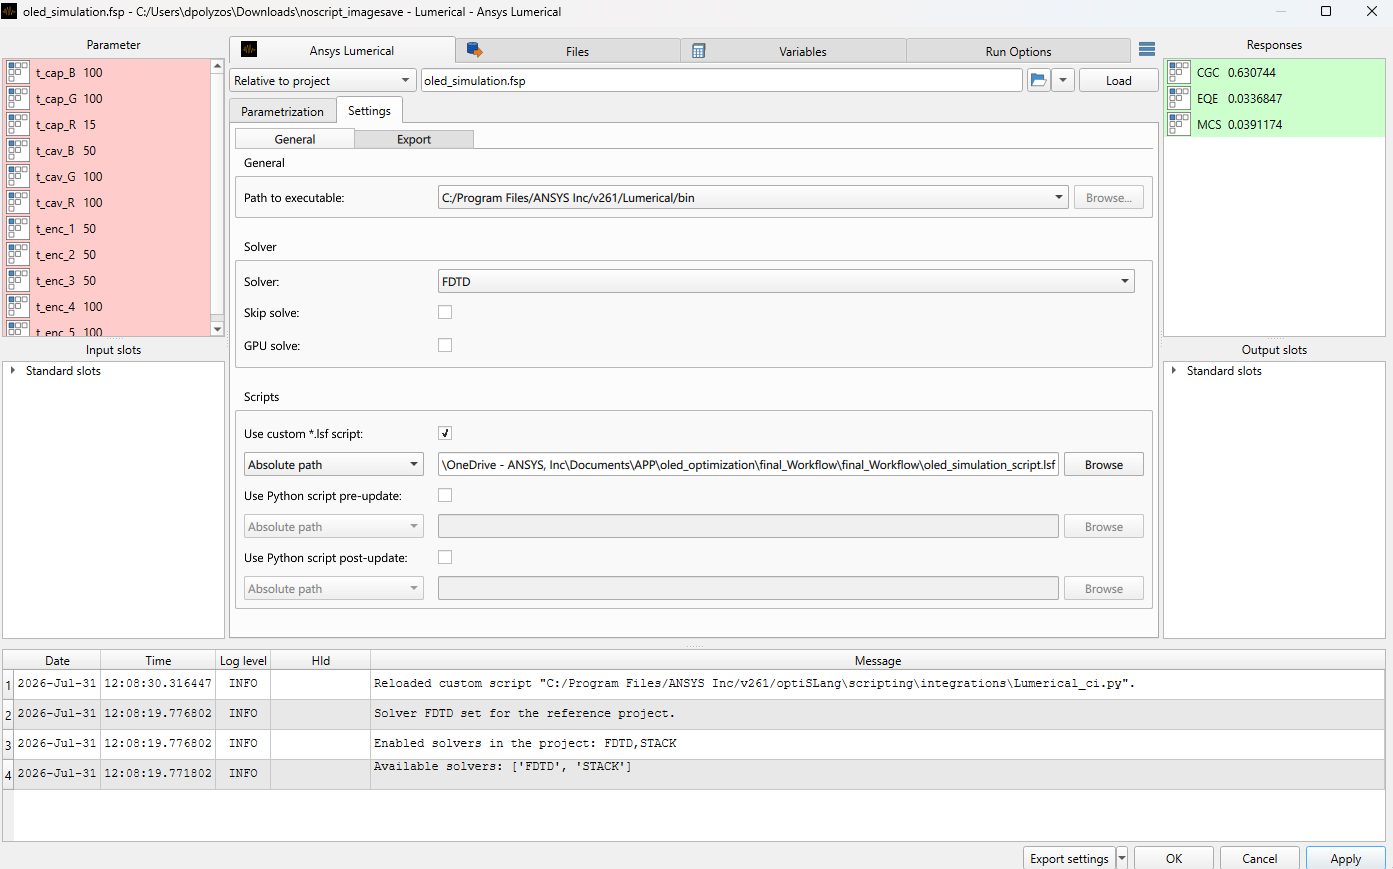Open the Path to executable dropdown
Screen dimensions: 1393x869
753,197
